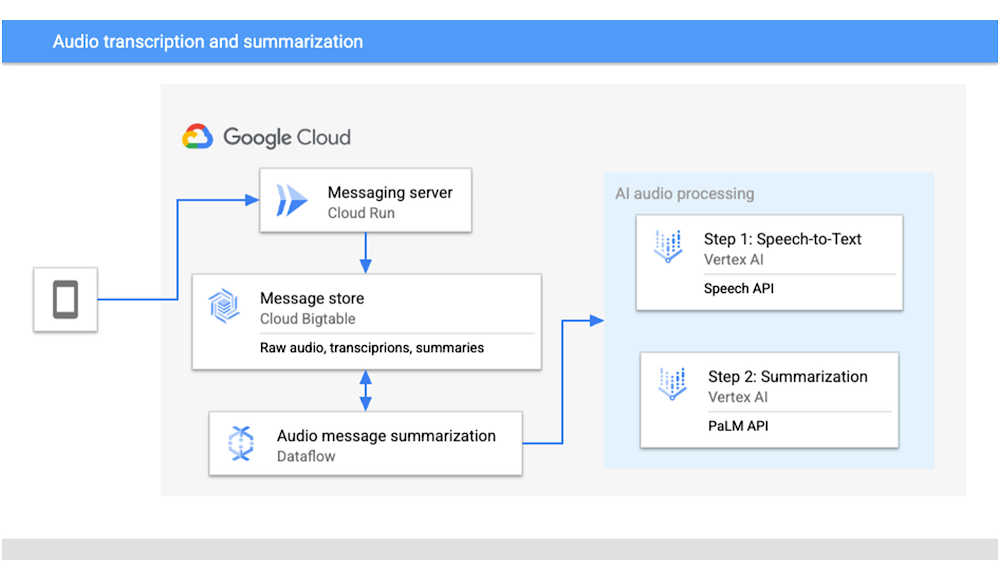Click the "PaLM API" text
This screenshot has height=574, width=1000.
click(738, 425)
